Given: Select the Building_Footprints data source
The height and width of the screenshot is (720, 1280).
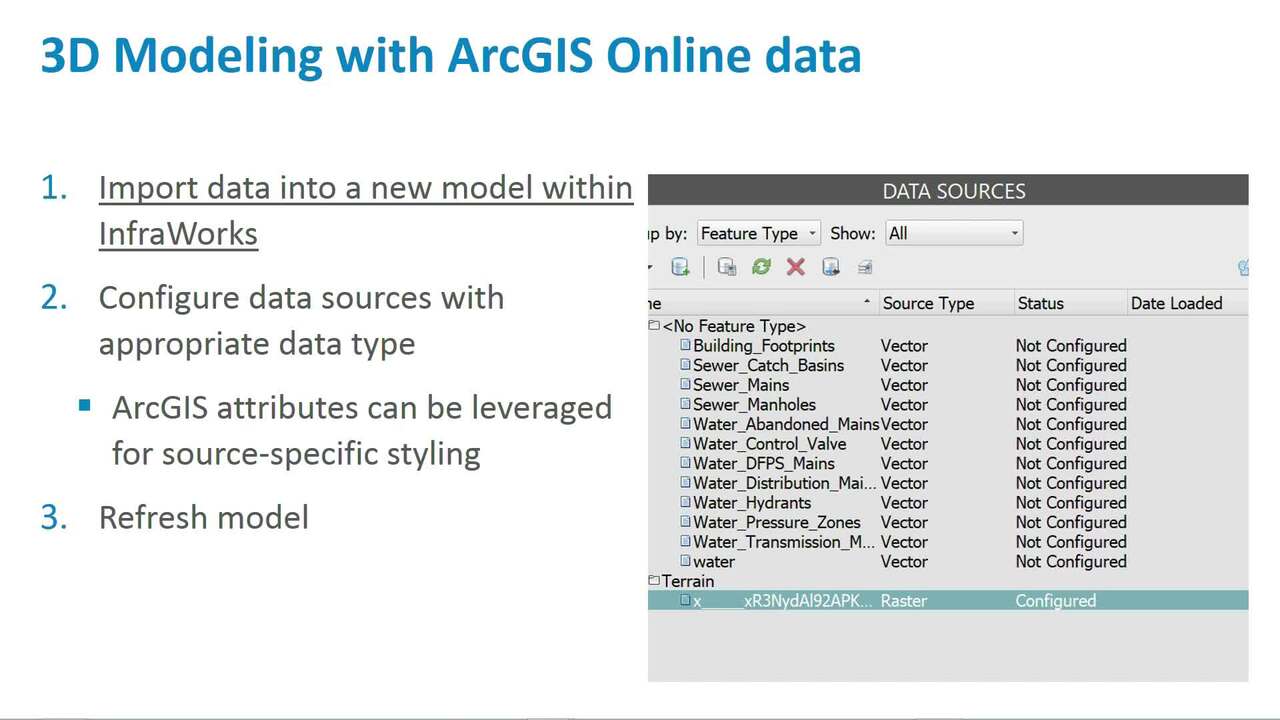Looking at the screenshot, I should point(763,346).
